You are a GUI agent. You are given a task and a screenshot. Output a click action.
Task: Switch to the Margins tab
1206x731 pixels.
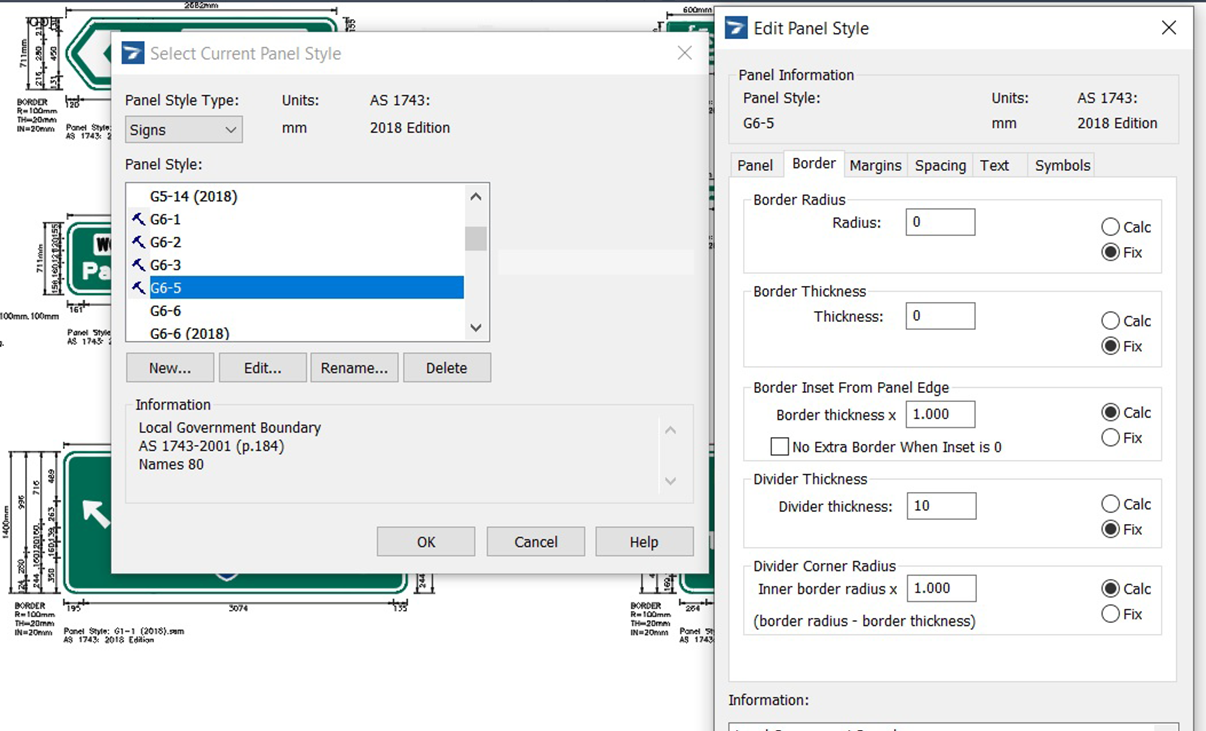pyautogui.click(x=875, y=165)
